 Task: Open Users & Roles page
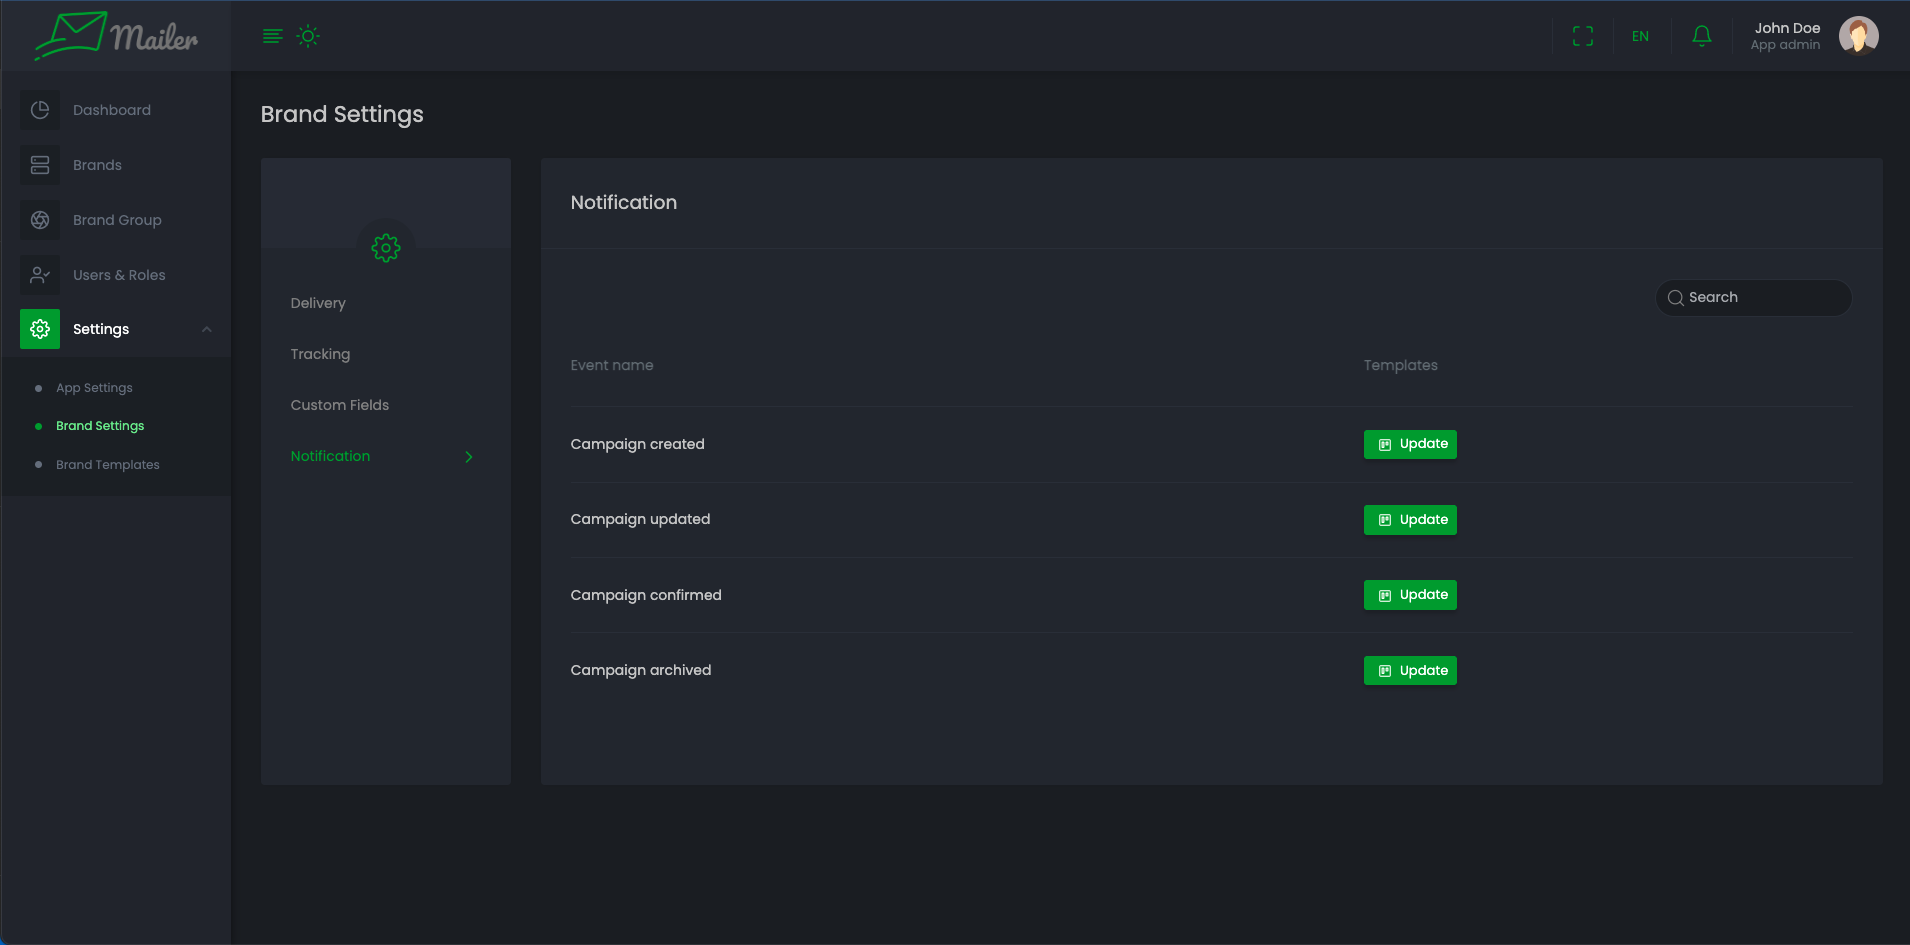(x=119, y=275)
